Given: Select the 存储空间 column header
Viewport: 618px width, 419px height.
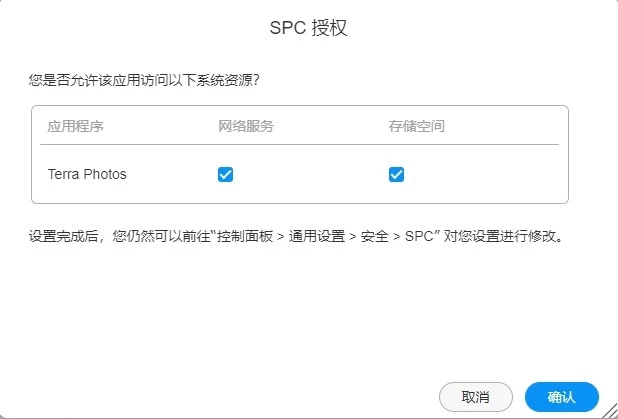Looking at the screenshot, I should tap(416, 127).
